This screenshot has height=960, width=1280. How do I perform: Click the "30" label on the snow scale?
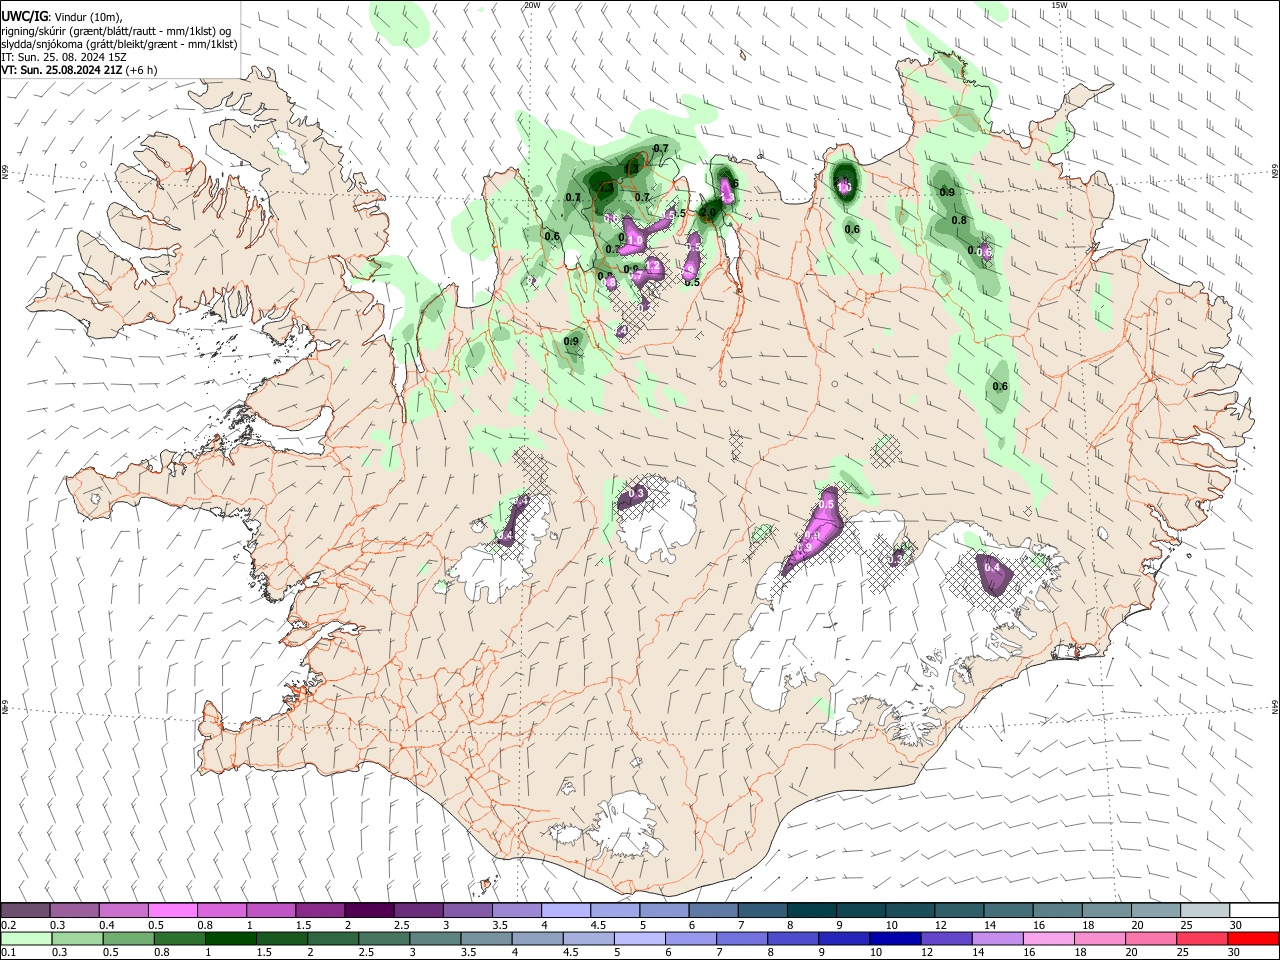point(1235,925)
